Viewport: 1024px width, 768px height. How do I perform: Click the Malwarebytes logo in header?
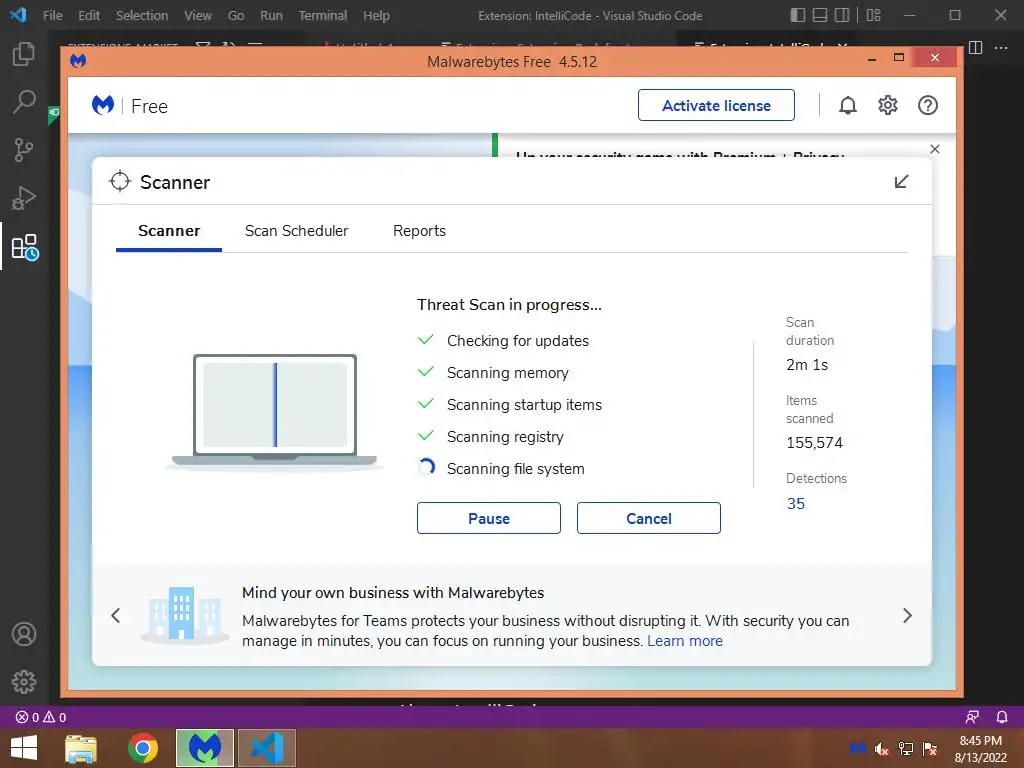(103, 105)
